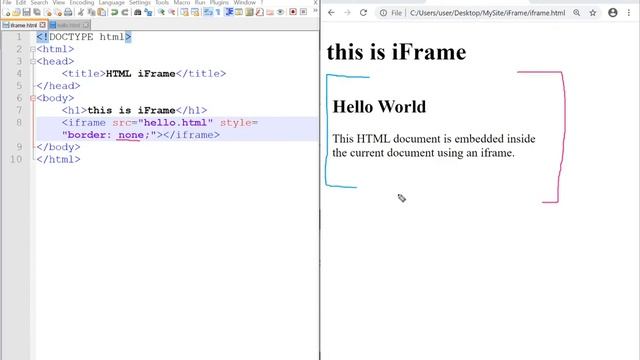
Task: Click the green Undo arrow icon
Action: (114, 12)
